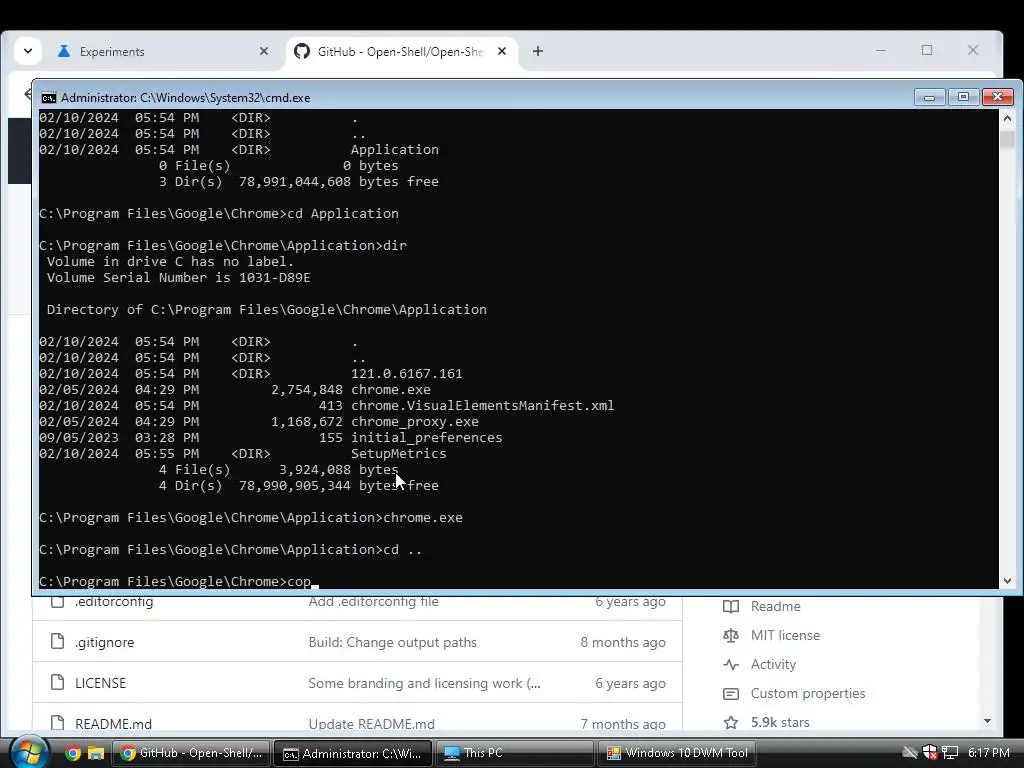Open the LICENSE file
The height and width of the screenshot is (768, 1024).
pyautogui.click(x=101, y=683)
